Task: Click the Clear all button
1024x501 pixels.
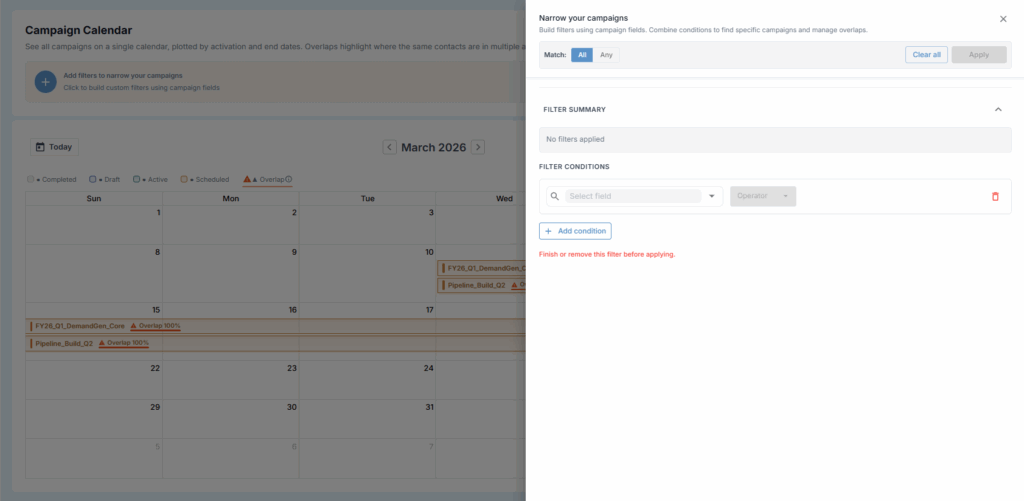Action: click(x=926, y=55)
